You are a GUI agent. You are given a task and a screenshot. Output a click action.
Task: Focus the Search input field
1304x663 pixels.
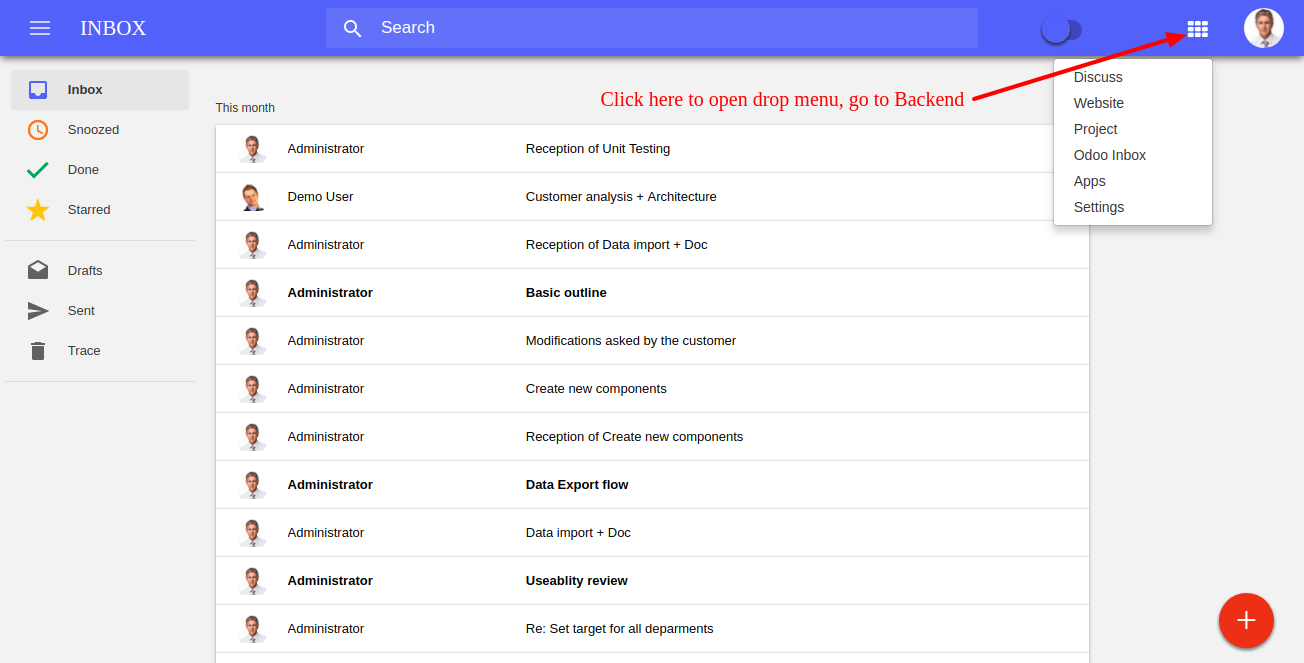(x=652, y=28)
